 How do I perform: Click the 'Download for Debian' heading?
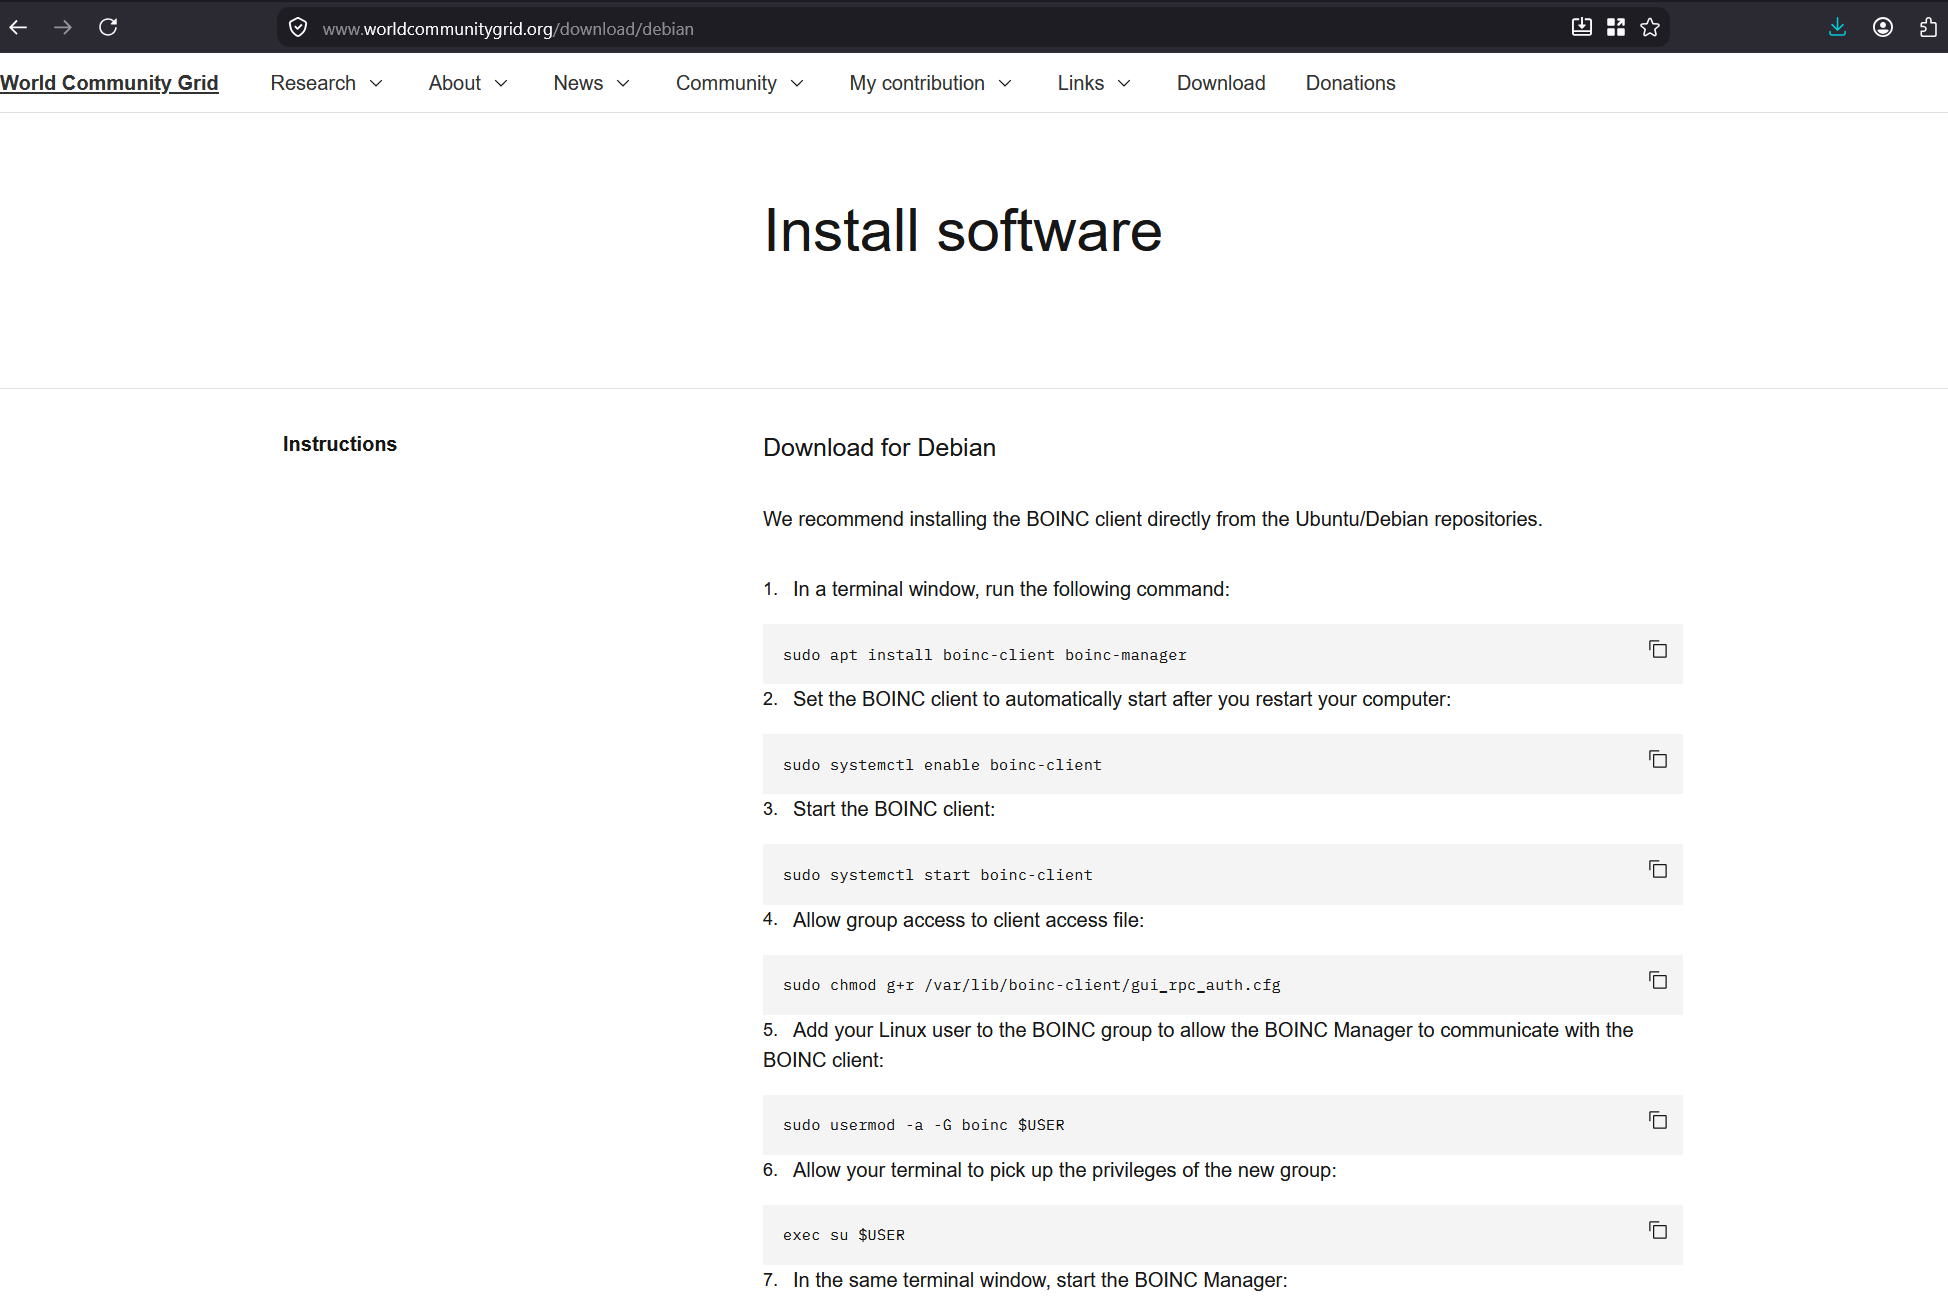coord(879,447)
